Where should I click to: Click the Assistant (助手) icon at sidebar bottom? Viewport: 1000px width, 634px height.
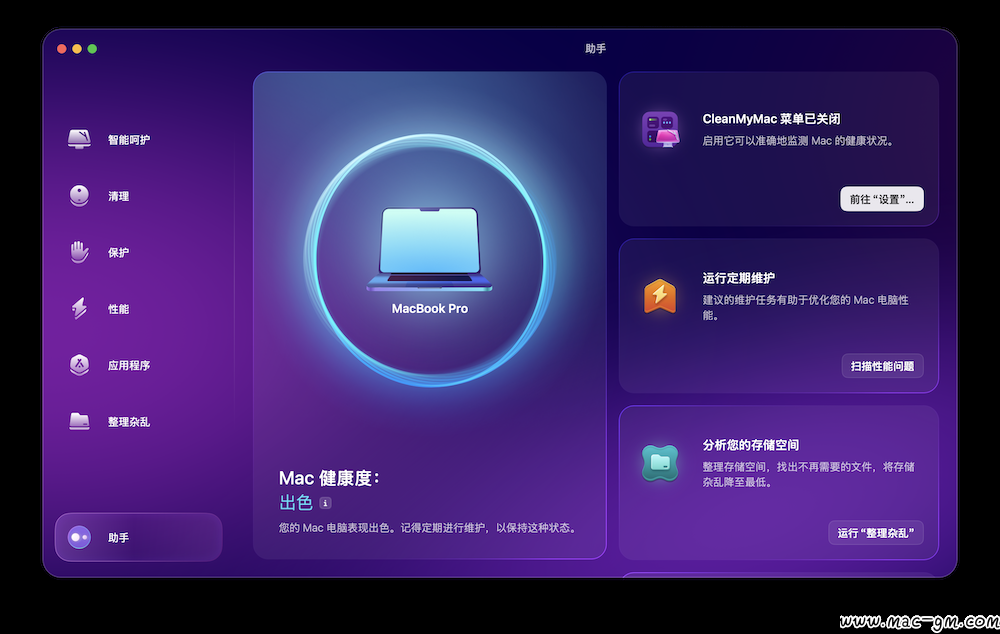pos(79,537)
